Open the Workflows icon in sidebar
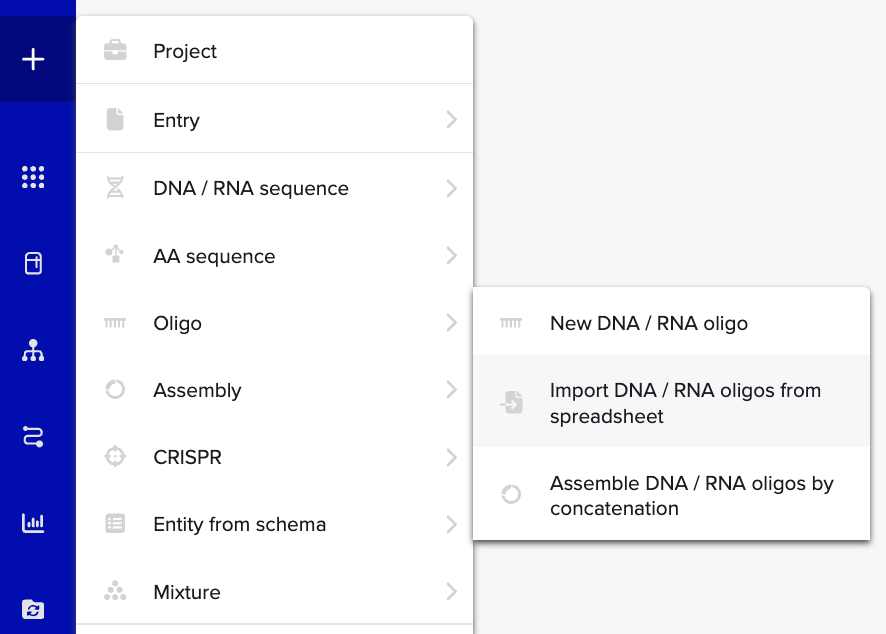Screen dimensions: 886x634 pyautogui.click(x=34, y=436)
